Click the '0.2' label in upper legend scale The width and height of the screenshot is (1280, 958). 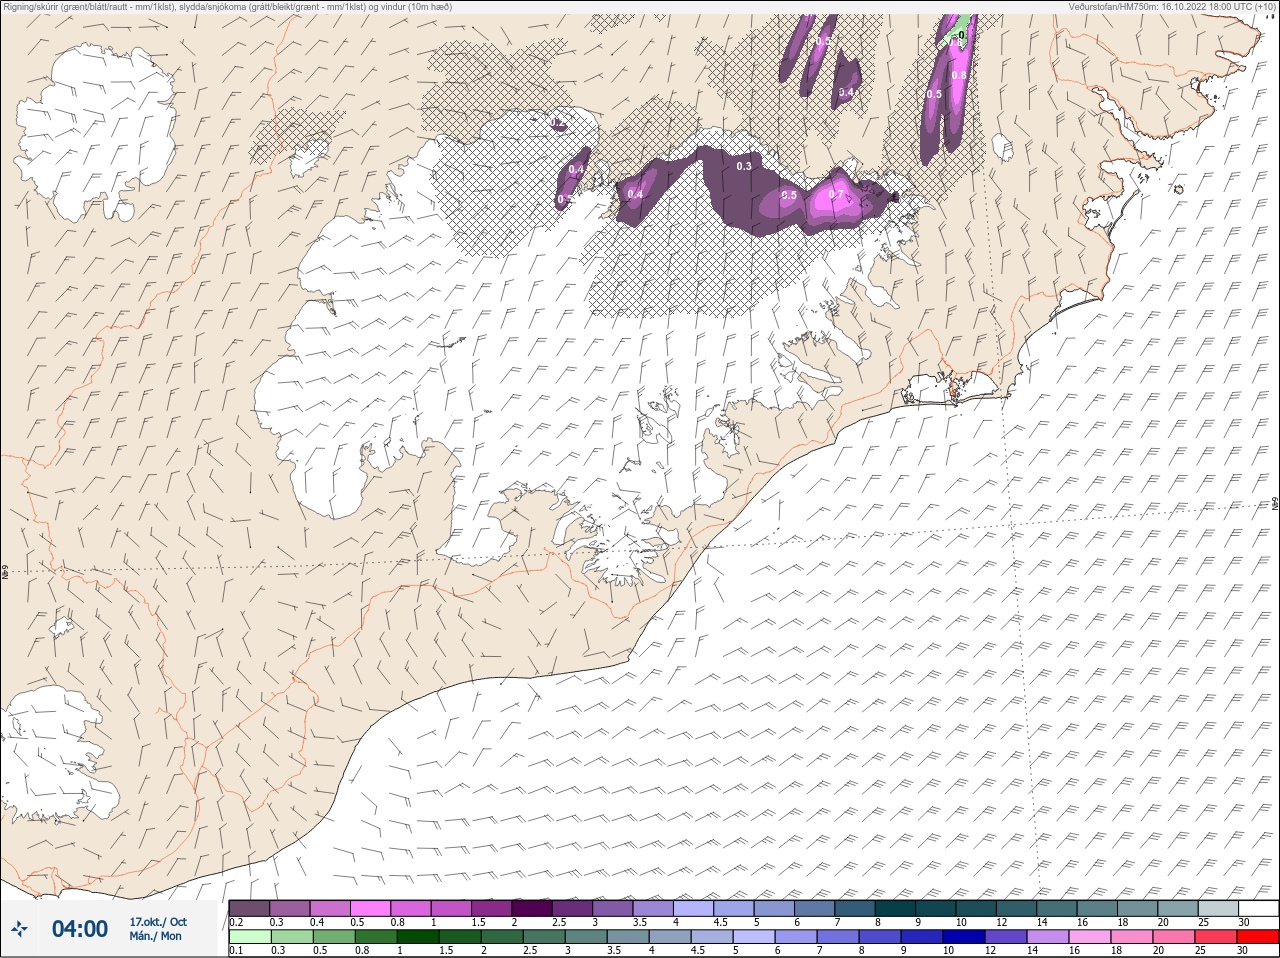coord(237,922)
